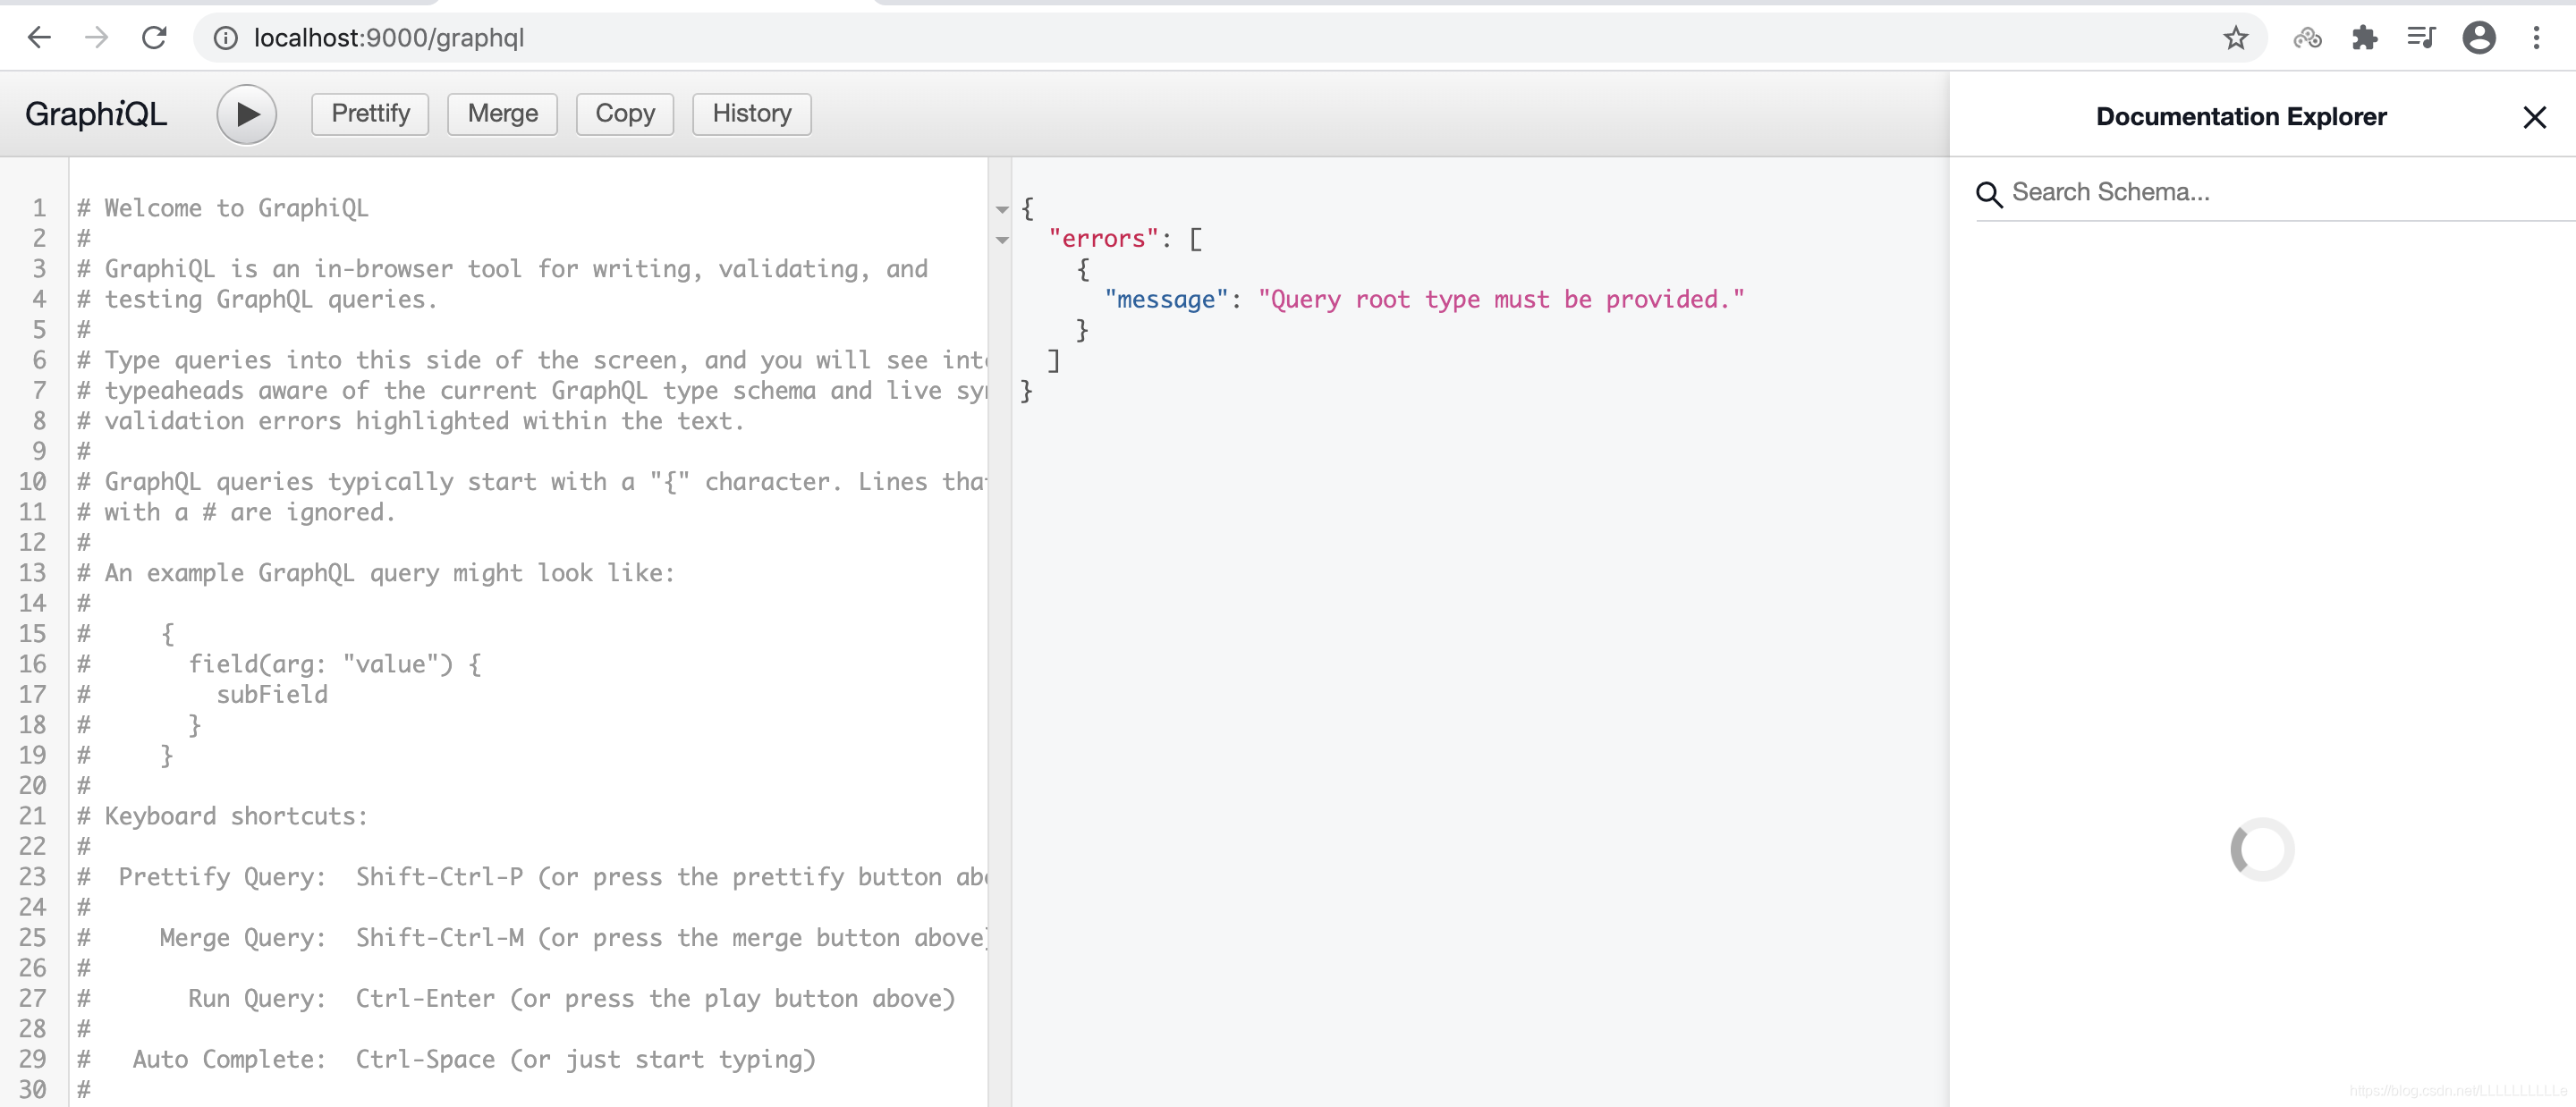Click the schema search magnifier icon
Viewport: 2576px width, 1107px height.
pyautogui.click(x=1989, y=194)
